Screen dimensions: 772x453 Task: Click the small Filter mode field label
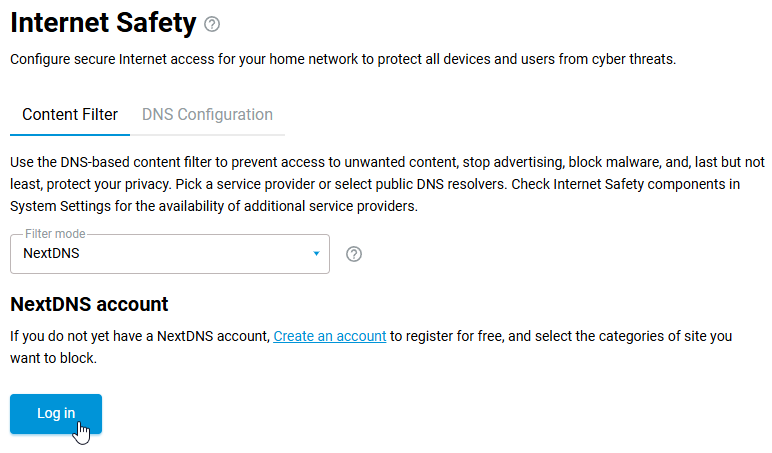pos(55,234)
